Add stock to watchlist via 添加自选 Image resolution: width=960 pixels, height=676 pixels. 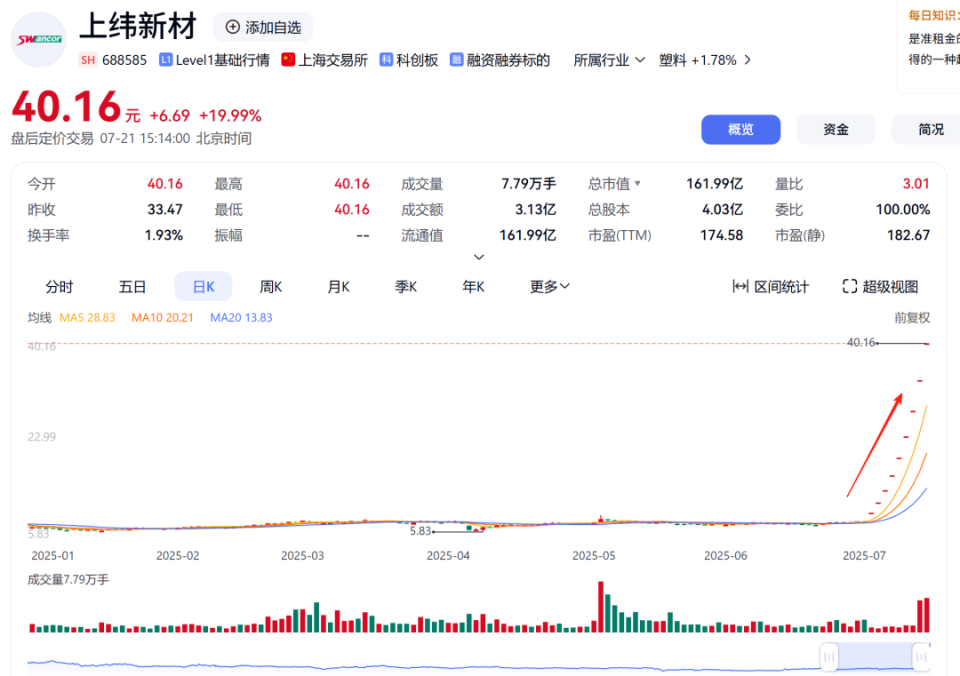point(263,28)
